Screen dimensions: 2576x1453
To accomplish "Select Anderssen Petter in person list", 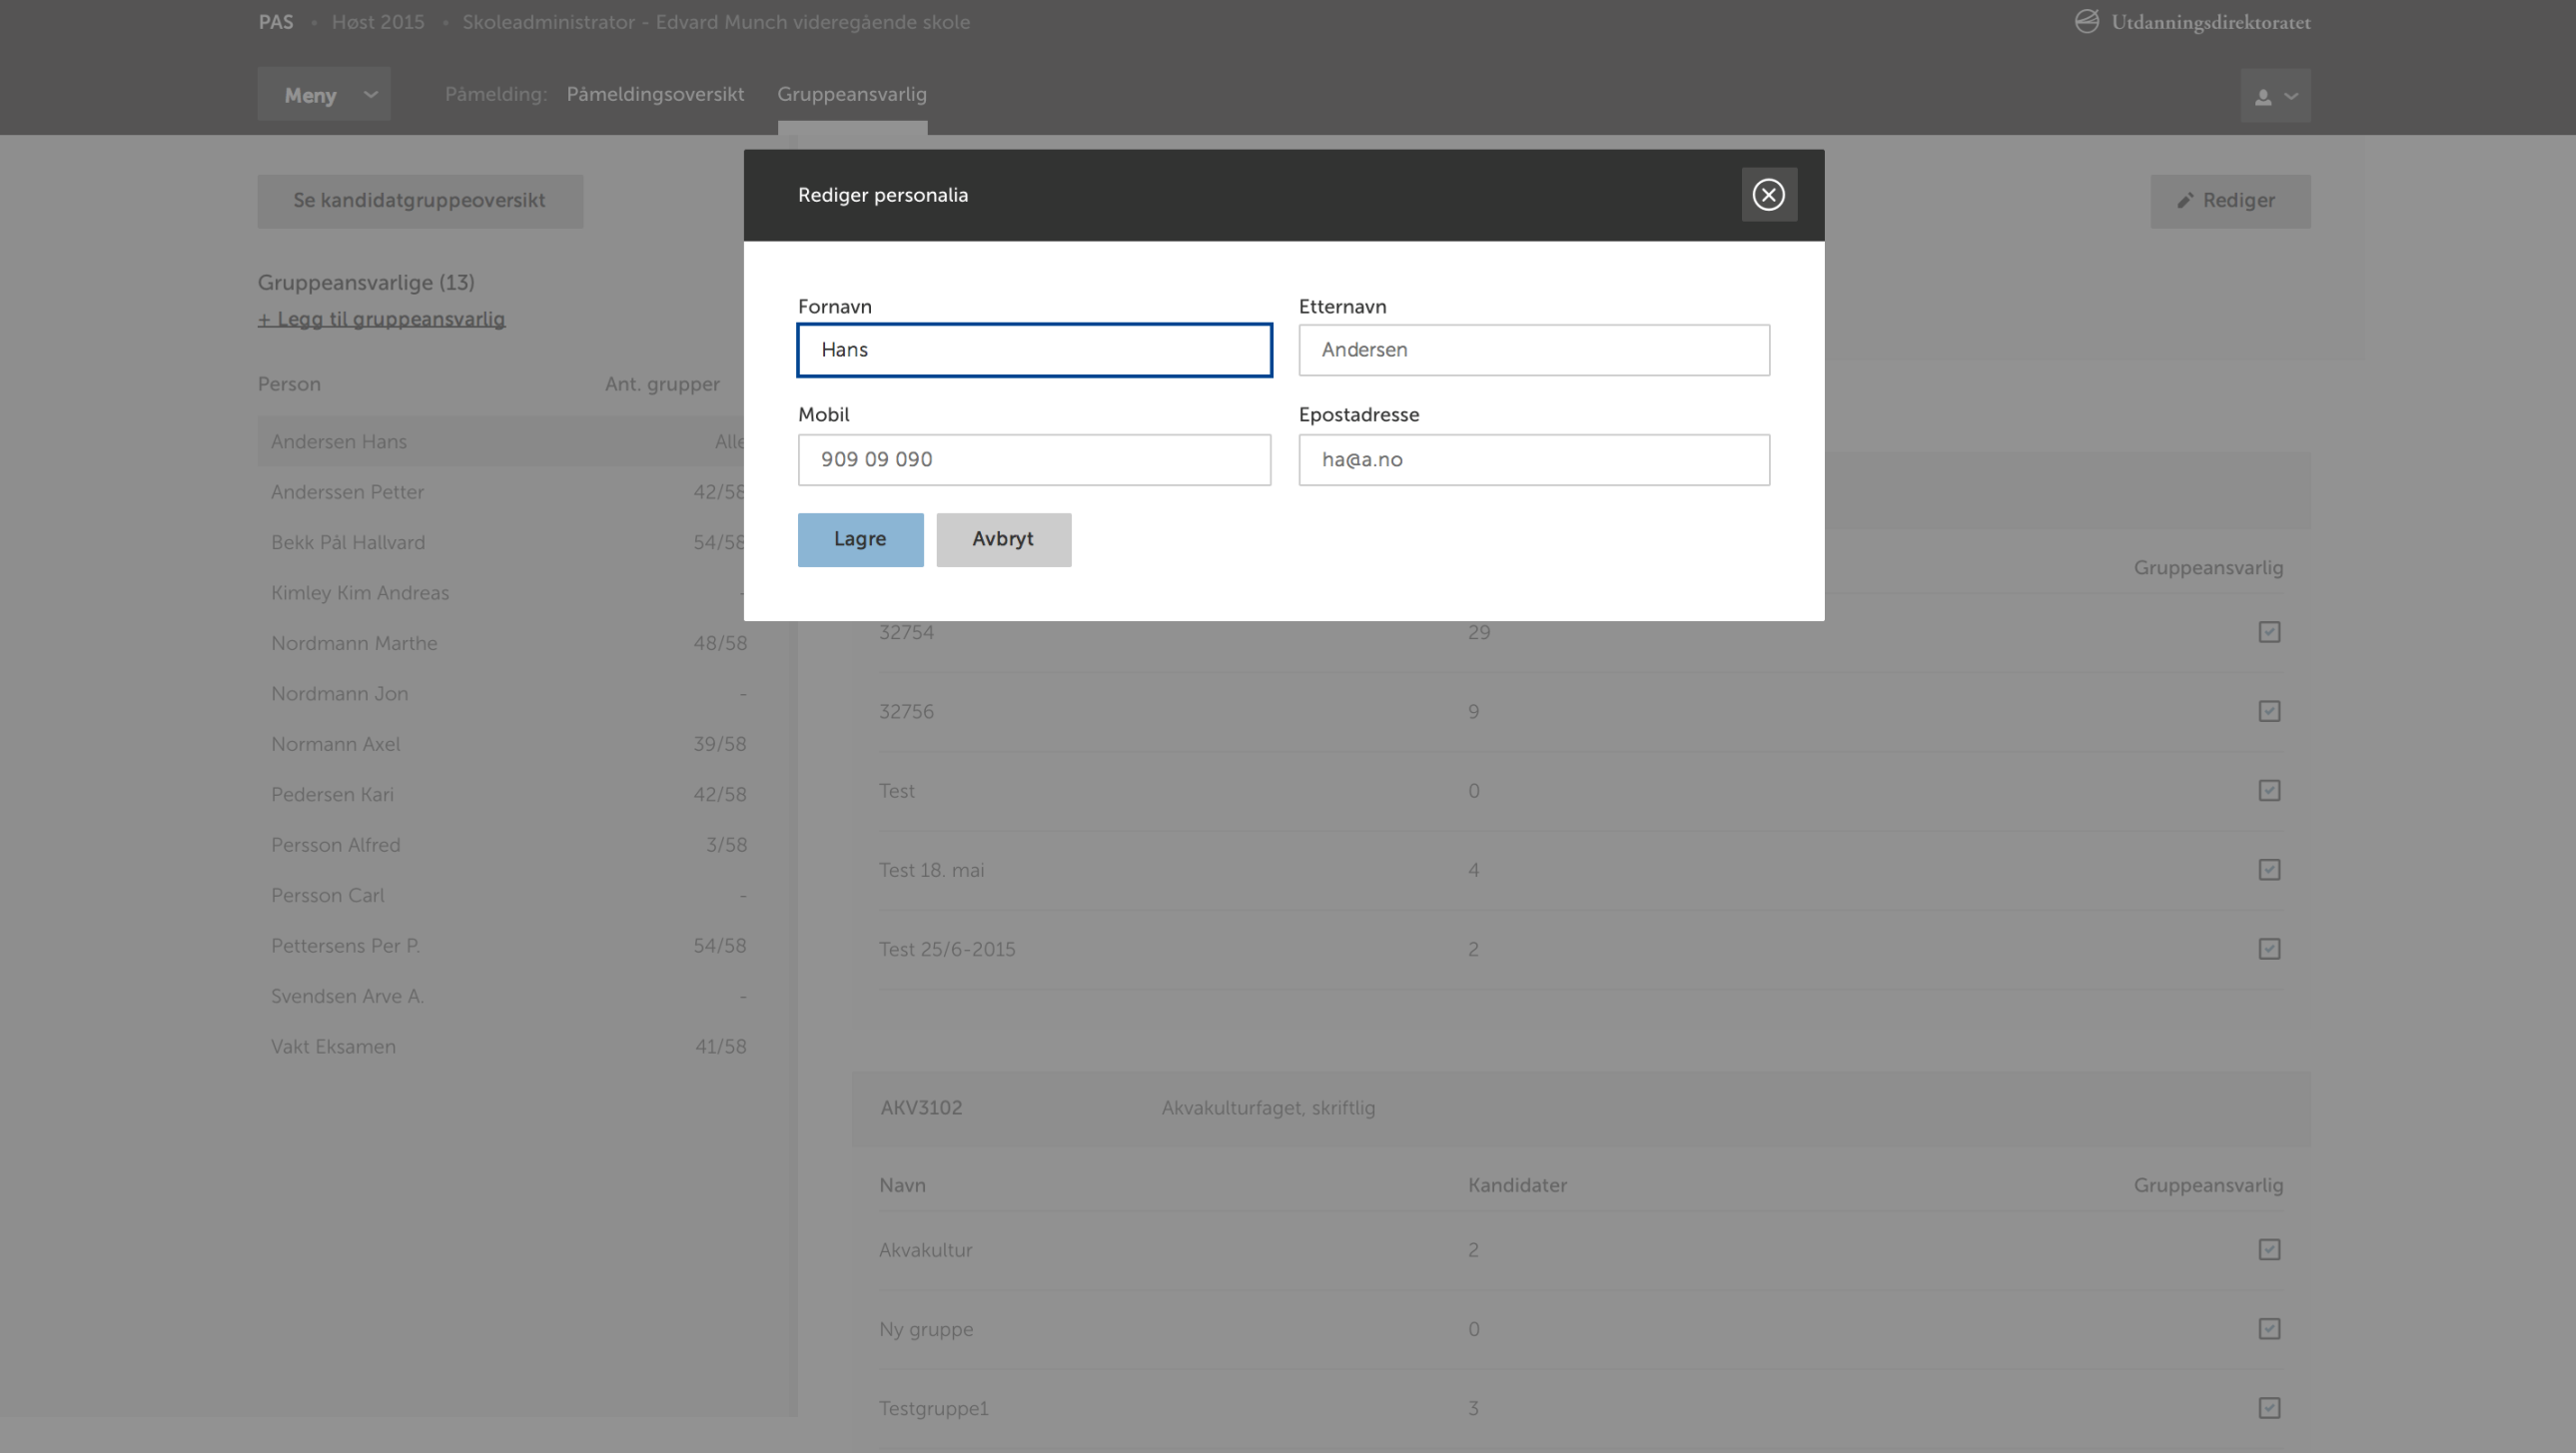I will pyautogui.click(x=502, y=492).
